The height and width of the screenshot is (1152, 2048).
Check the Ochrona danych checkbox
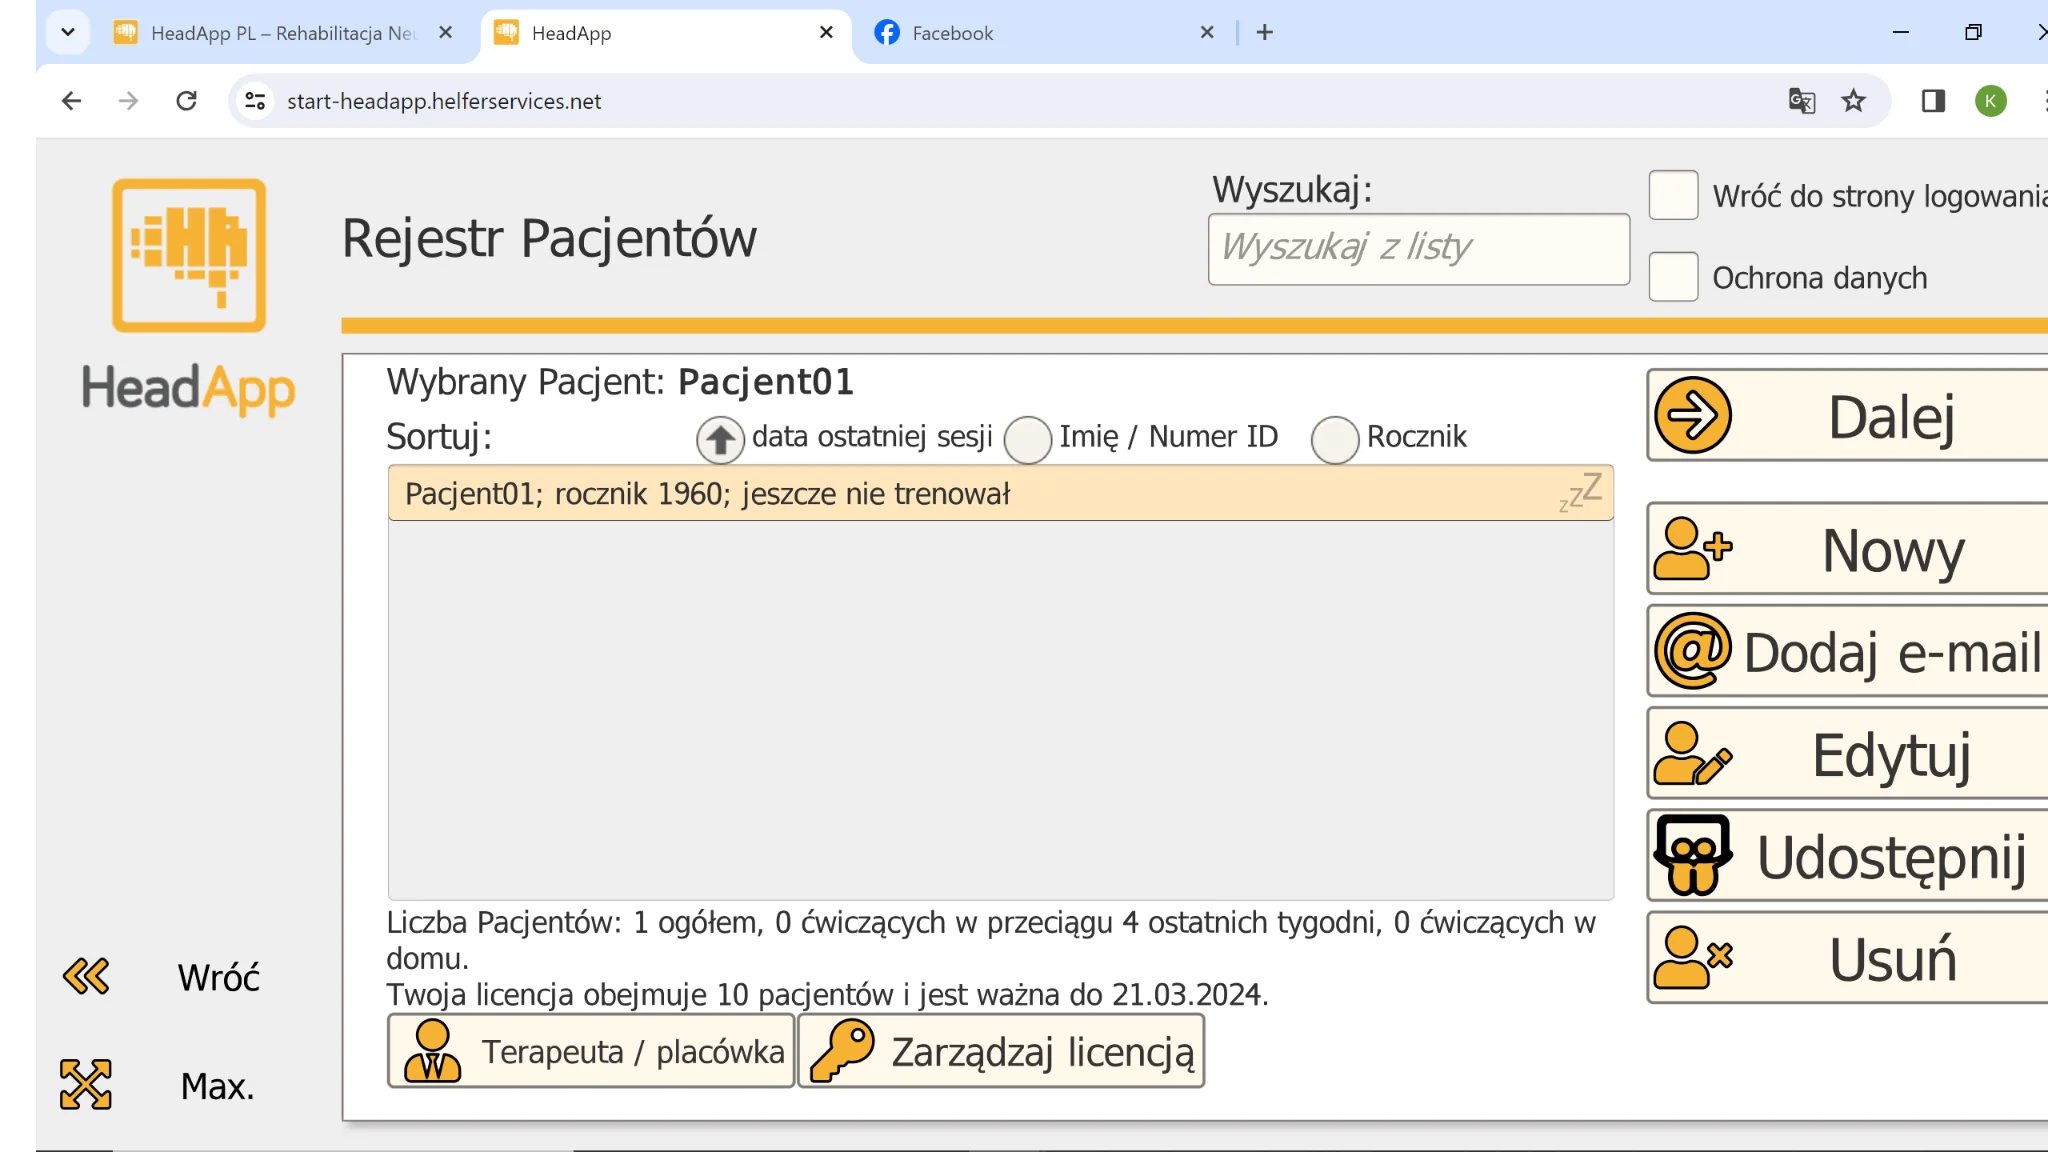click(1673, 277)
